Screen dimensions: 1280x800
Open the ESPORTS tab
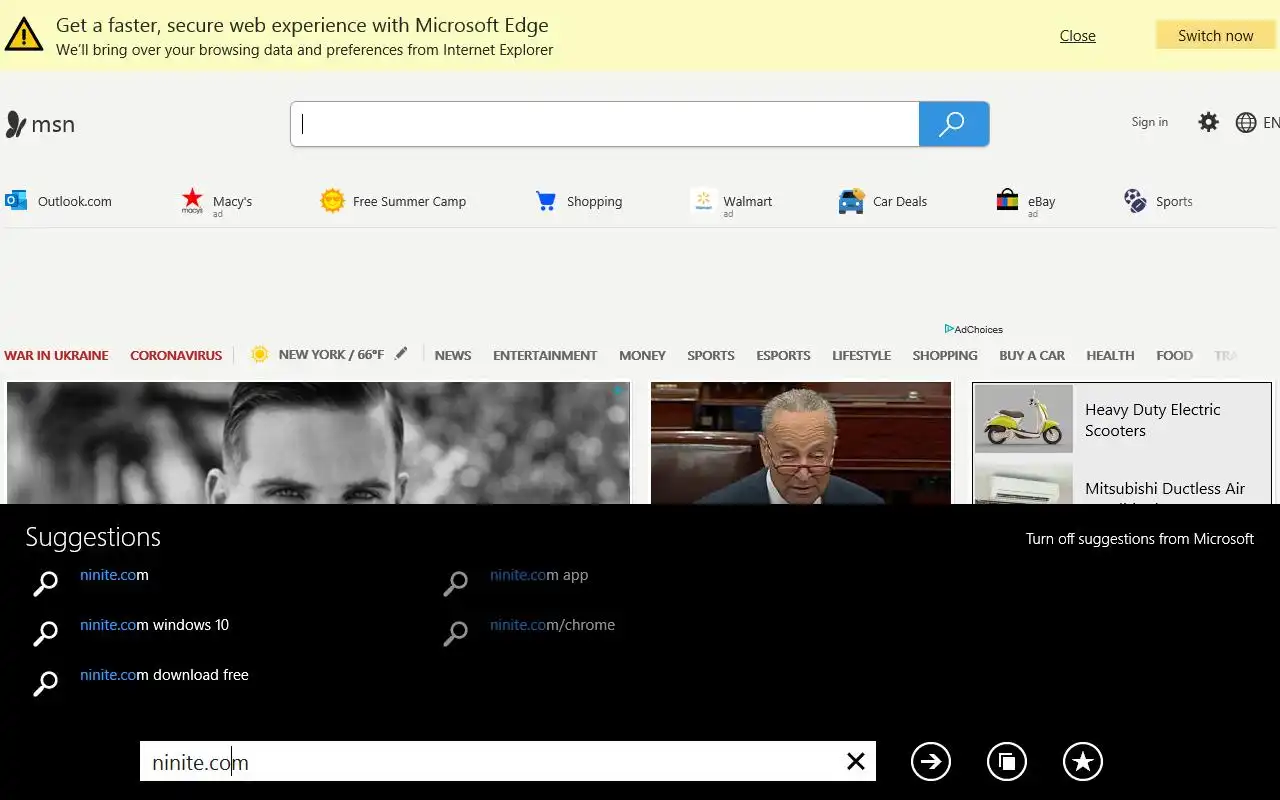click(x=783, y=355)
